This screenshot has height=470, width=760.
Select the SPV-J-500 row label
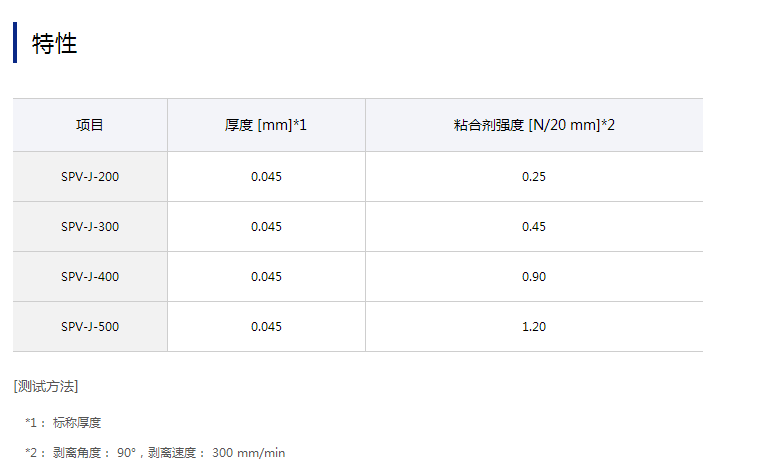[90, 327]
